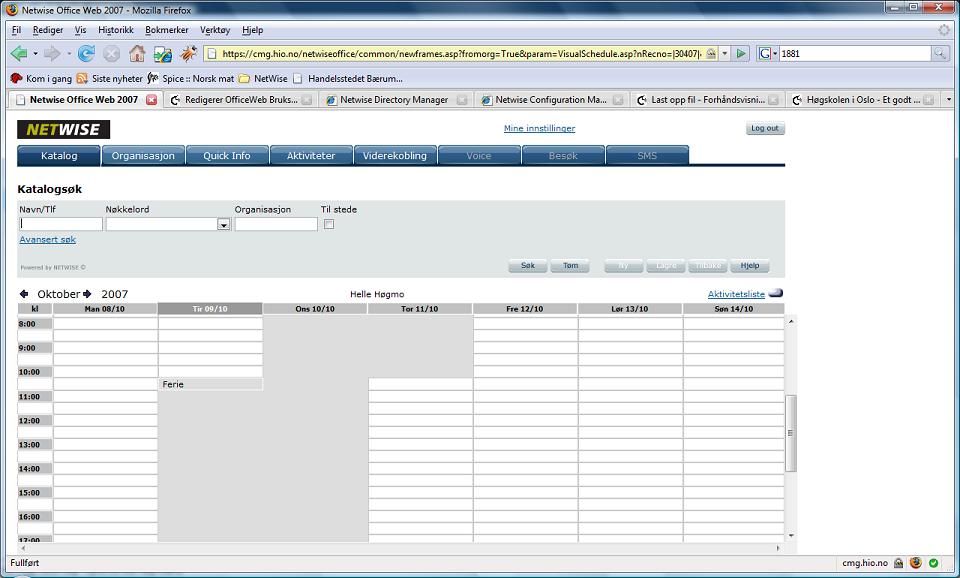Switch to the Katalog tab
Viewport: 960px width, 578px height.
[59, 156]
